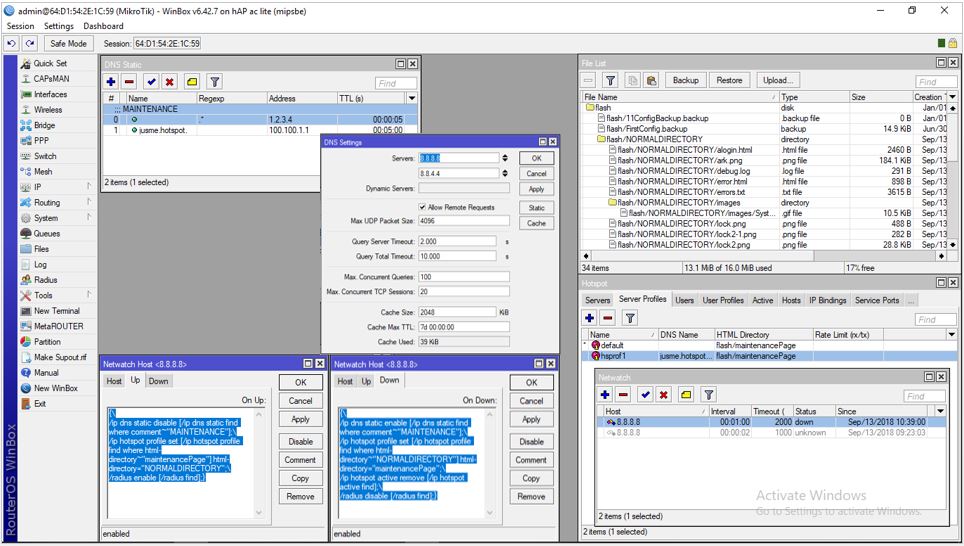
Task: Switch to Hotspot Users tab
Action: coord(684,300)
